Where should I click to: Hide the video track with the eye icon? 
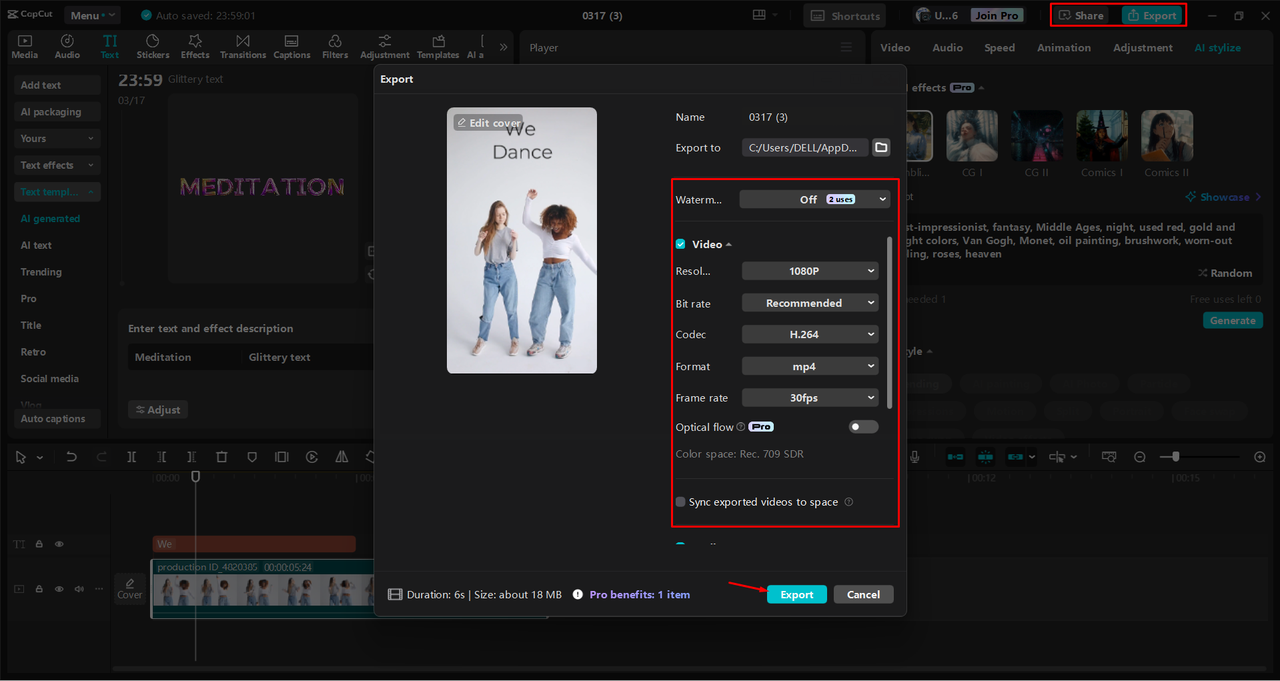pos(58,588)
